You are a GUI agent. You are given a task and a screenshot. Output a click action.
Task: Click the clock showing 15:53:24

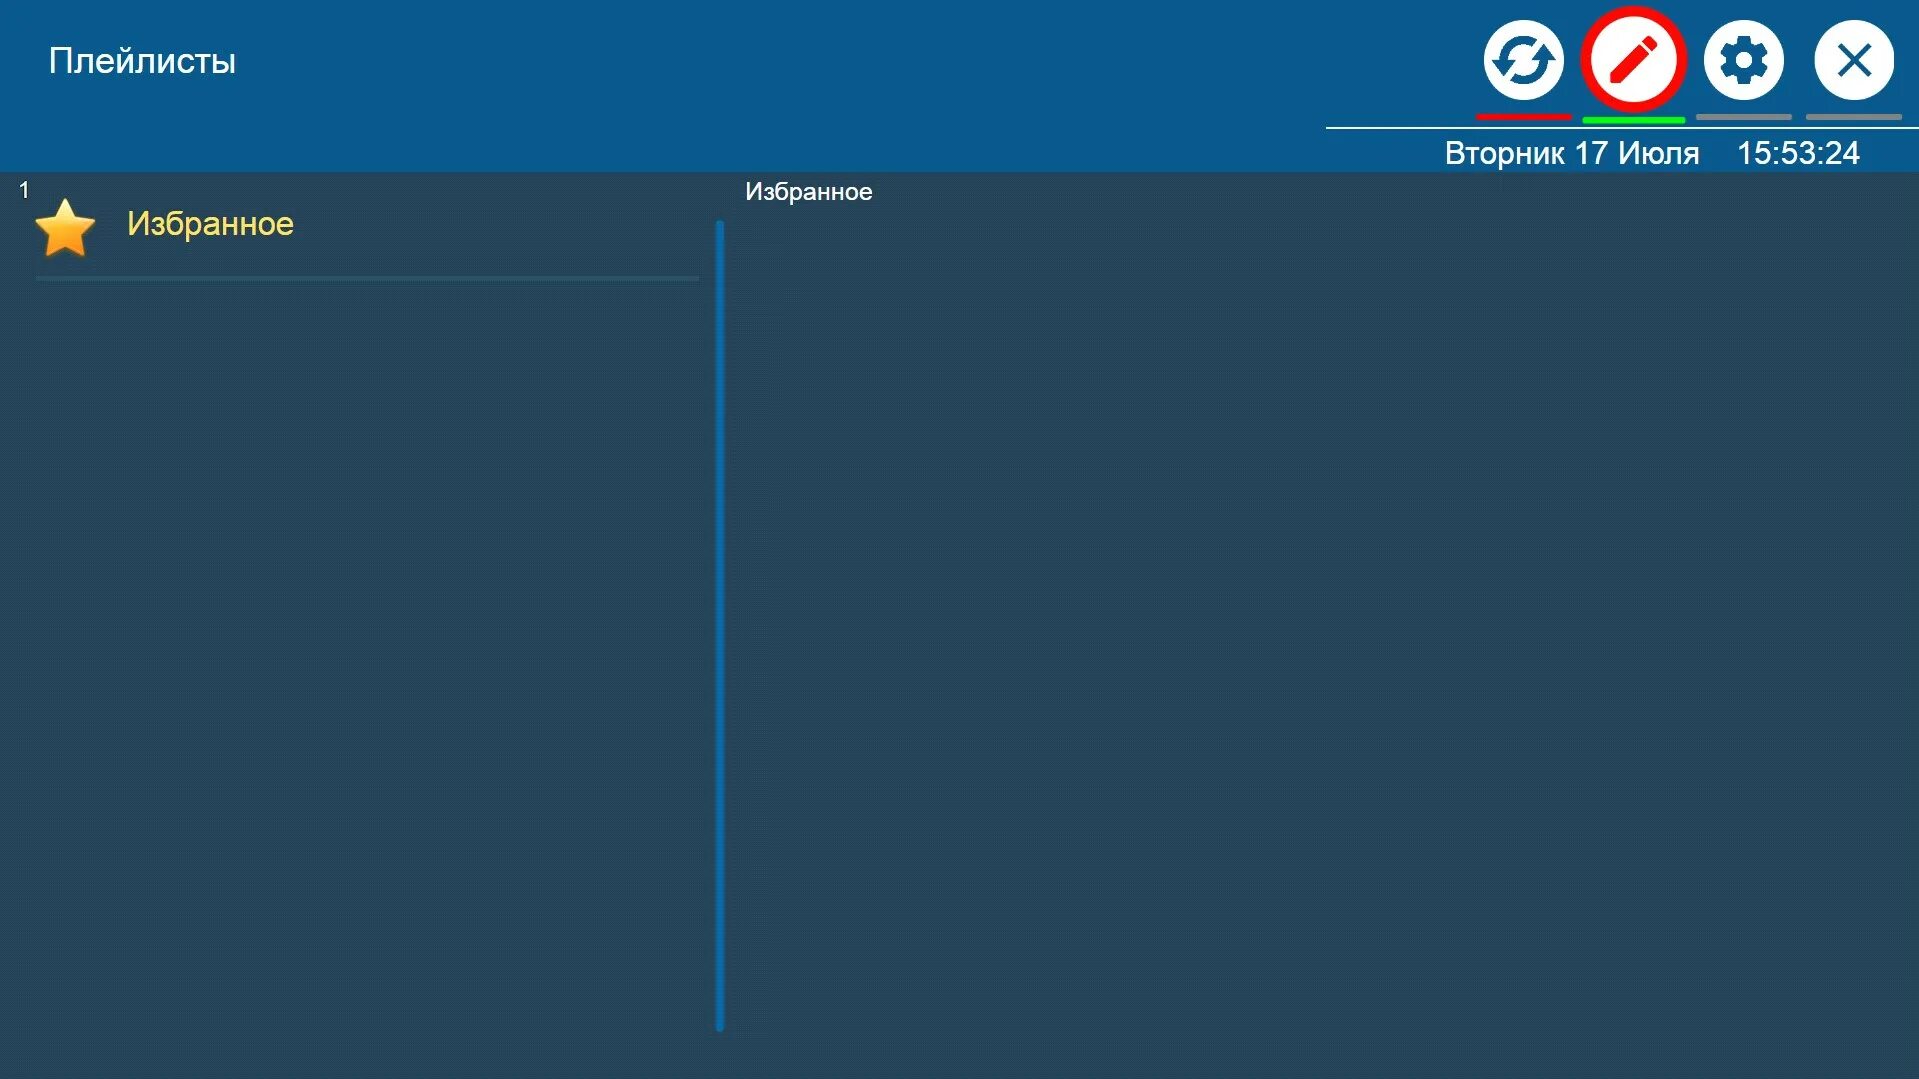coord(1798,153)
